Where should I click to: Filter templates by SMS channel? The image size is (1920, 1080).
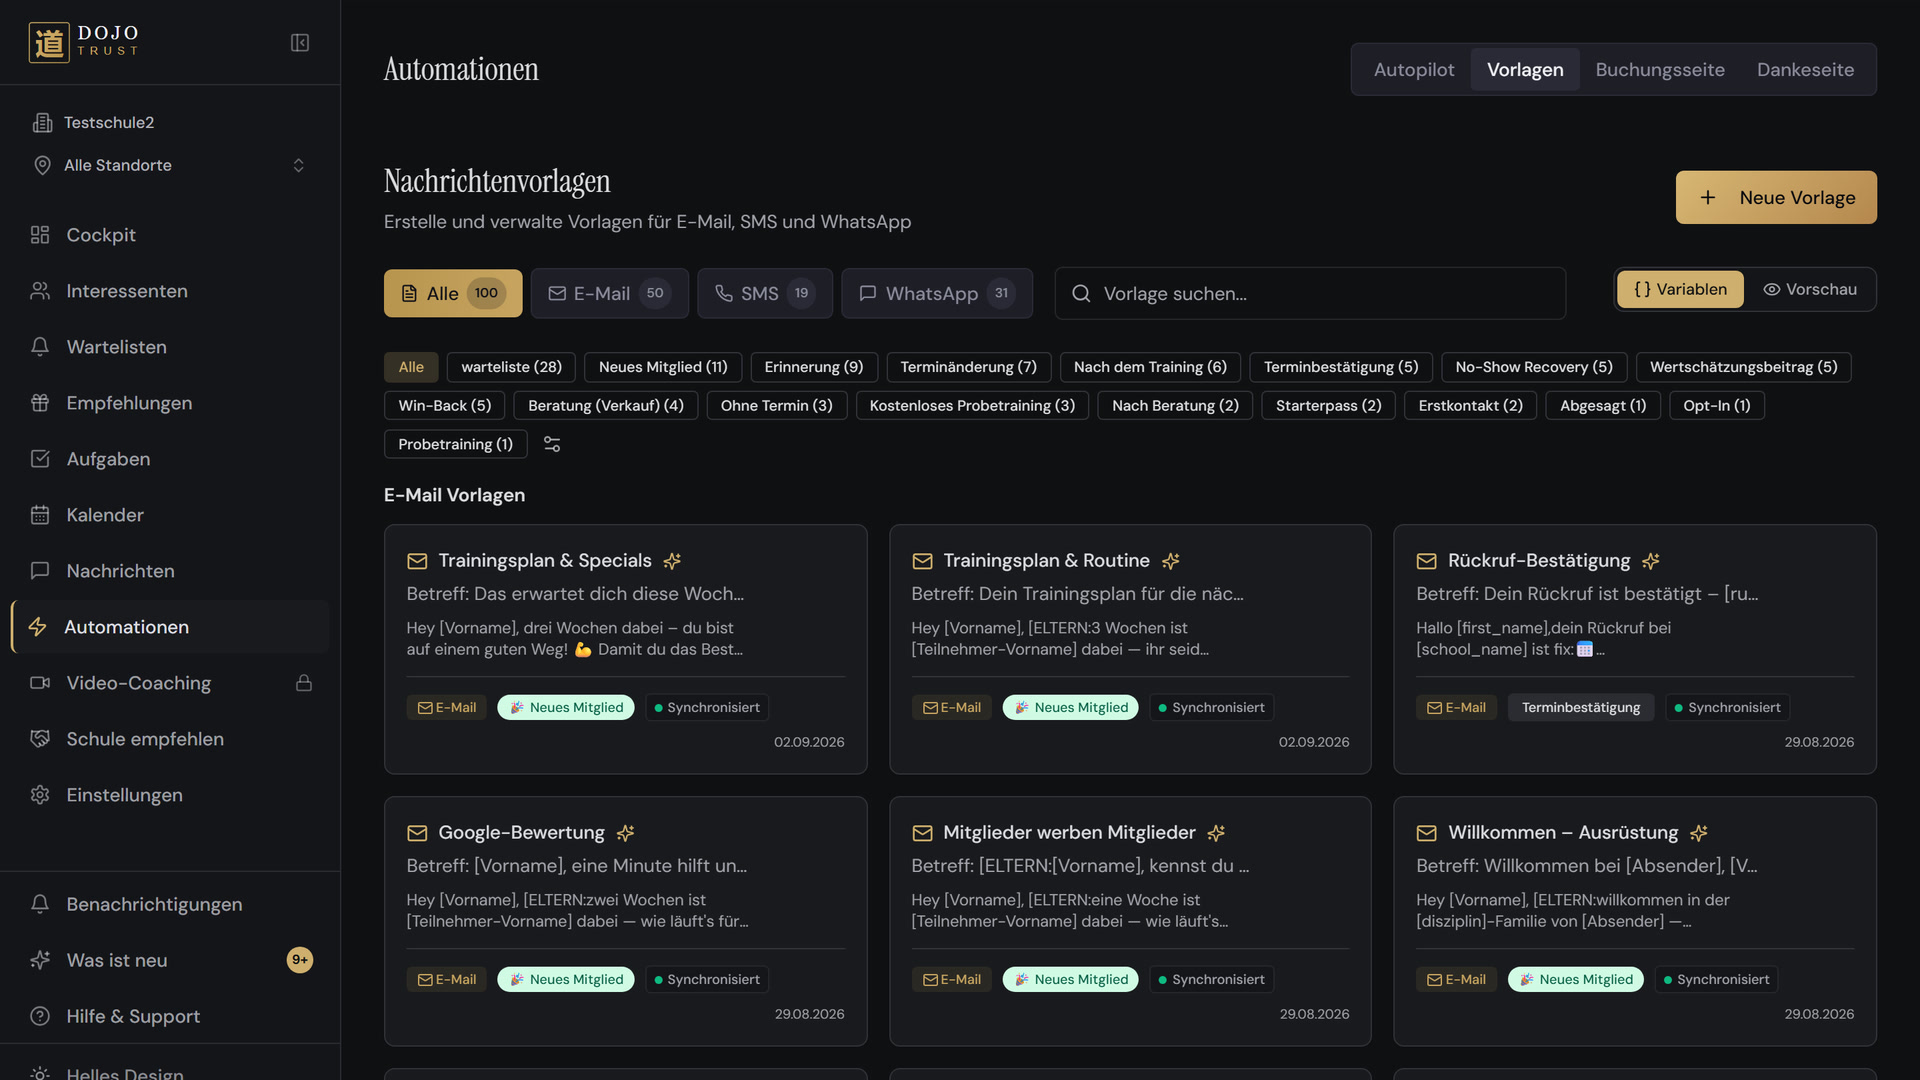[x=765, y=293]
